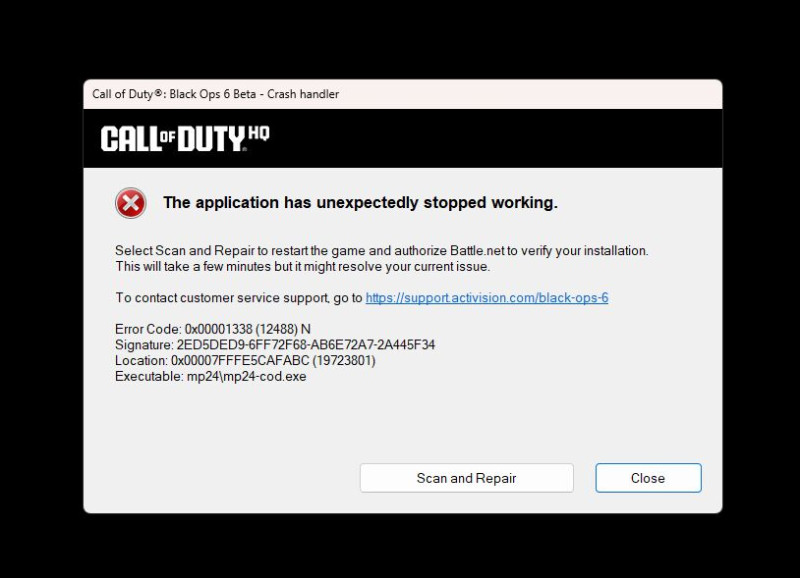Click the red error X icon
This screenshot has width=800, height=578.
131,203
